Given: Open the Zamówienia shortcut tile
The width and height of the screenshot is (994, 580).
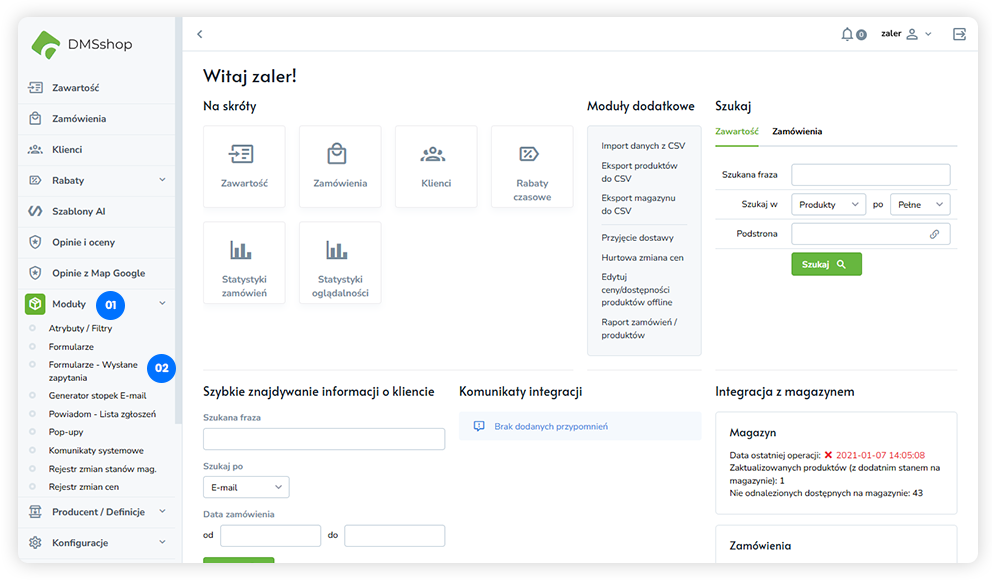Looking at the screenshot, I should coord(340,166).
